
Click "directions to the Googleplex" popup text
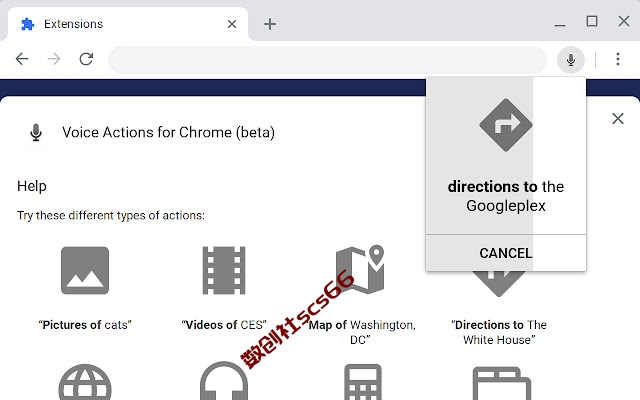[x=506, y=196]
